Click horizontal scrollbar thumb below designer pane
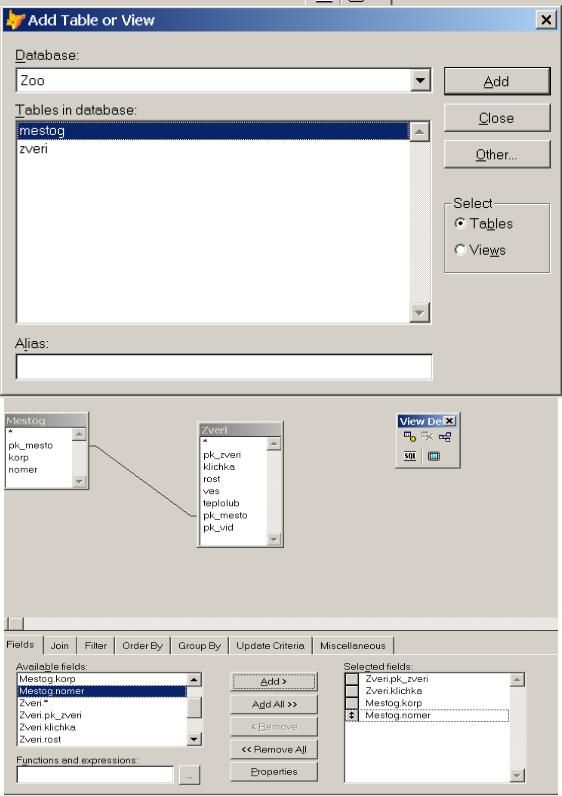Image resolution: width=562 pixels, height=796 pixels. [16, 623]
